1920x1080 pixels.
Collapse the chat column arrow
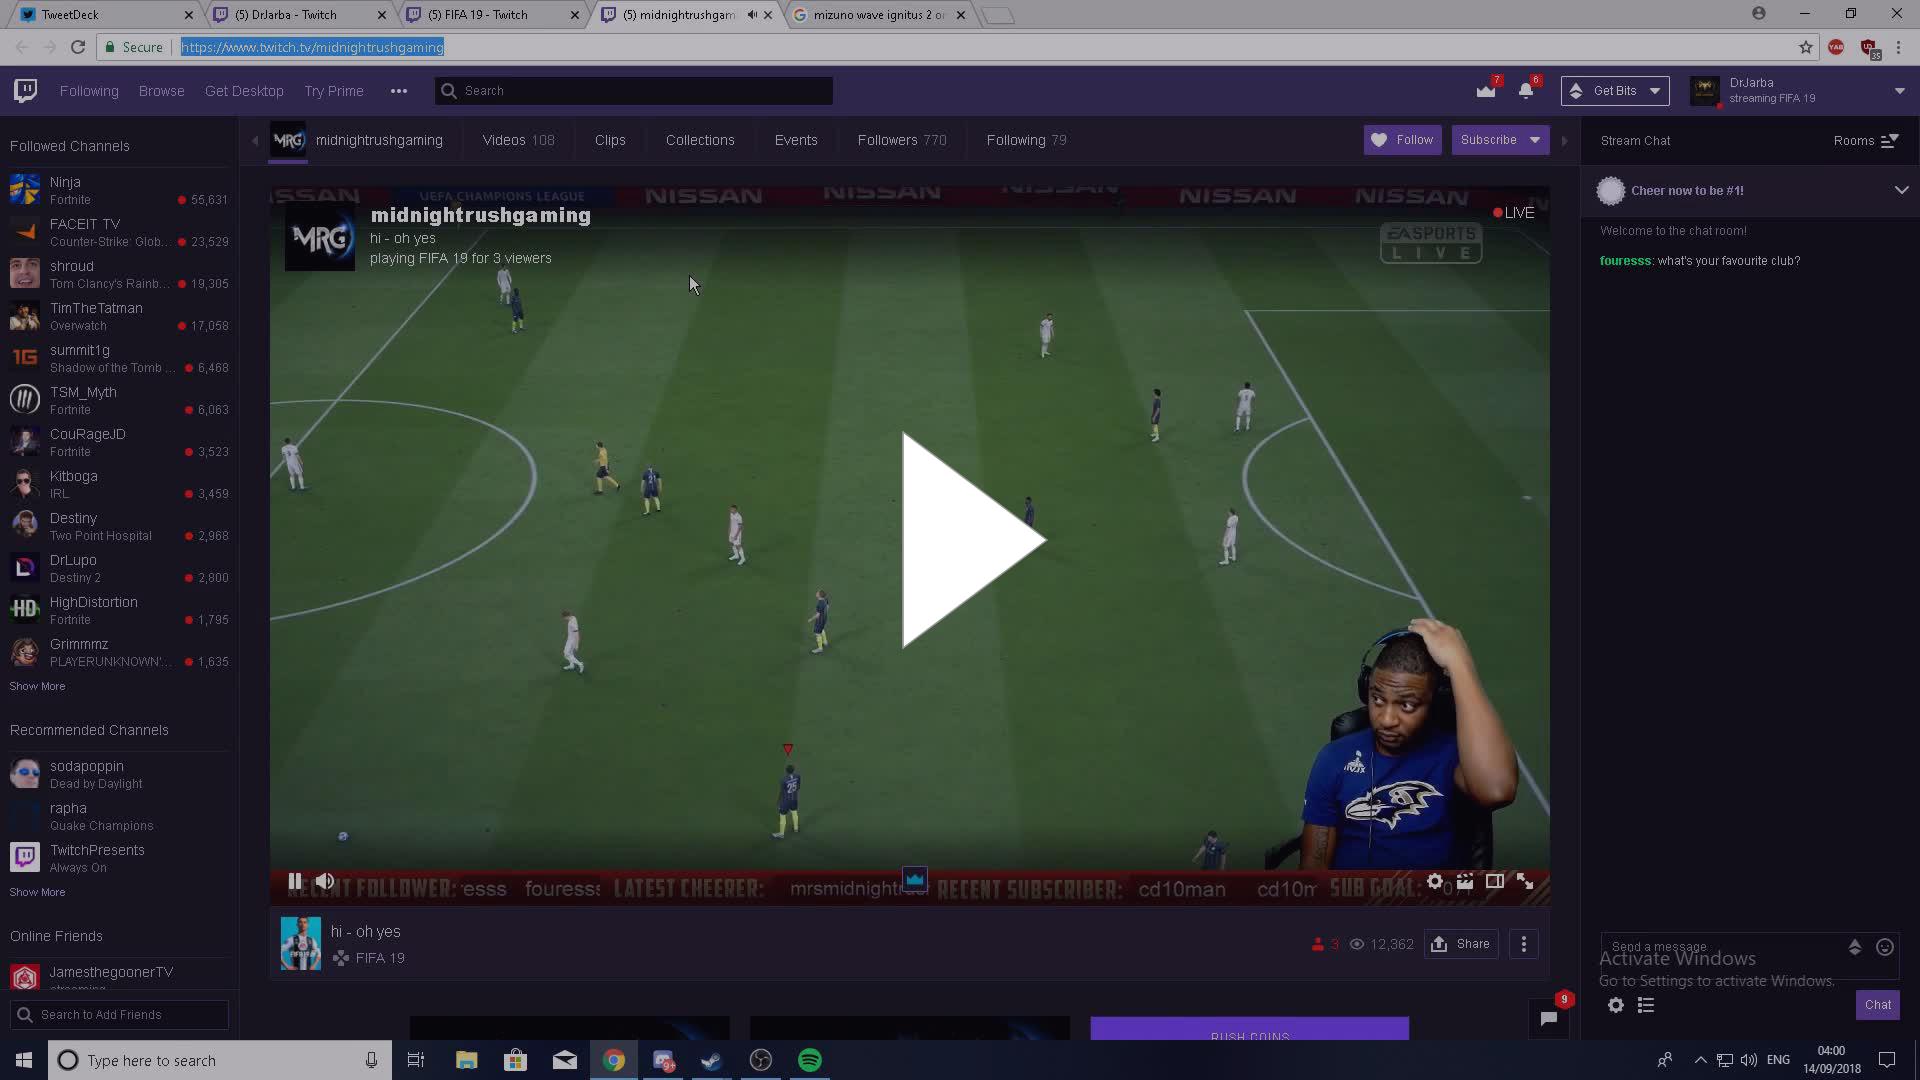(x=1565, y=141)
